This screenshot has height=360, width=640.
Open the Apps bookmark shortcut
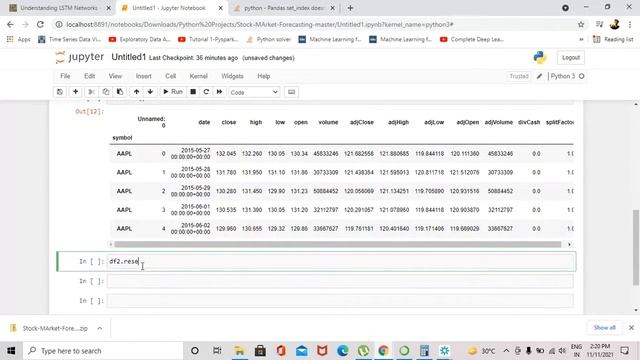(x=19, y=39)
